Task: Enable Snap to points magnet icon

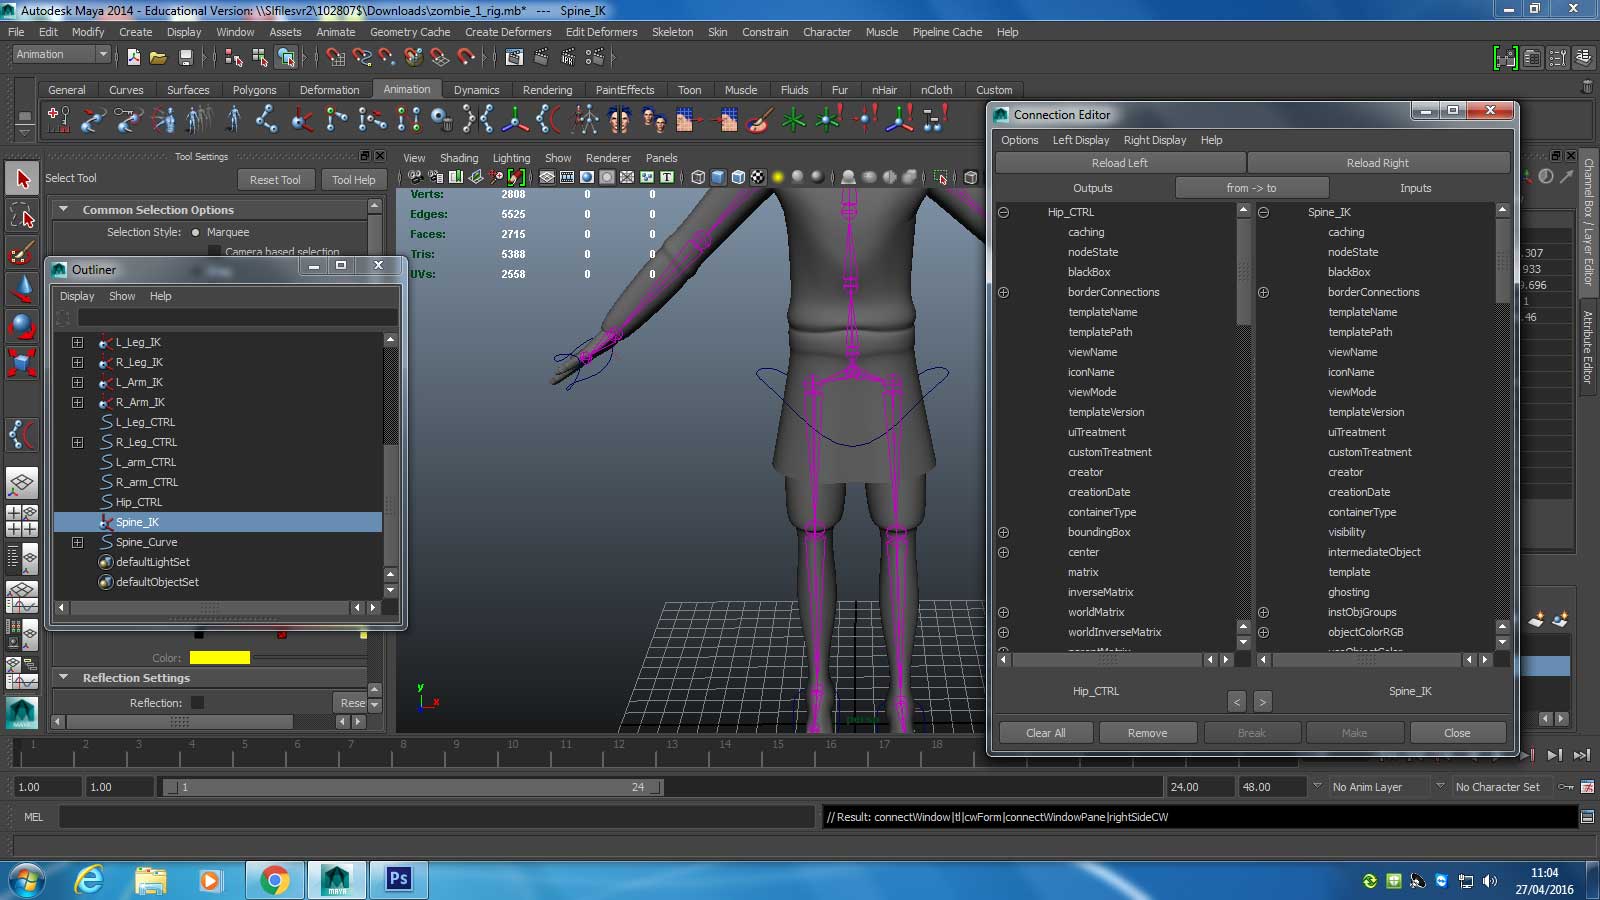Action: (x=387, y=57)
